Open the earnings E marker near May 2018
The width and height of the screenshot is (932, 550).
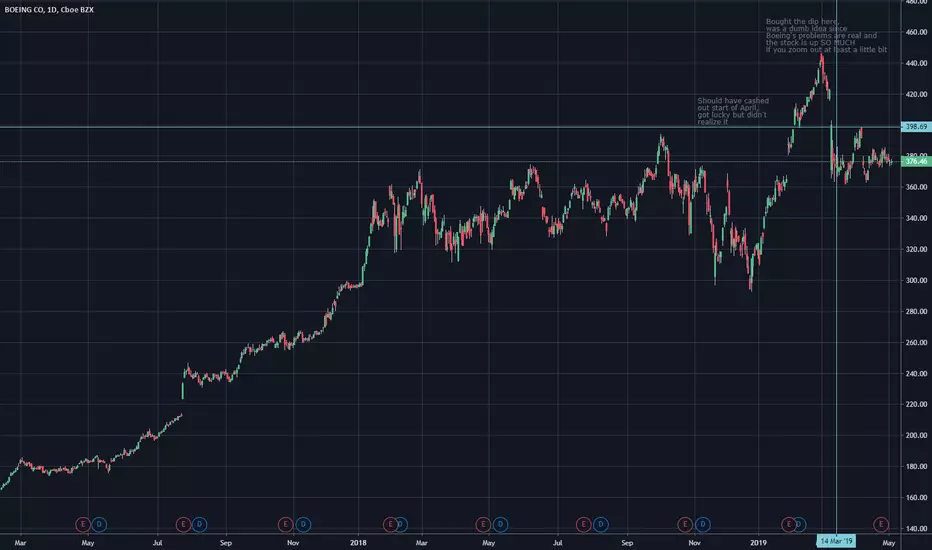[x=483, y=524]
